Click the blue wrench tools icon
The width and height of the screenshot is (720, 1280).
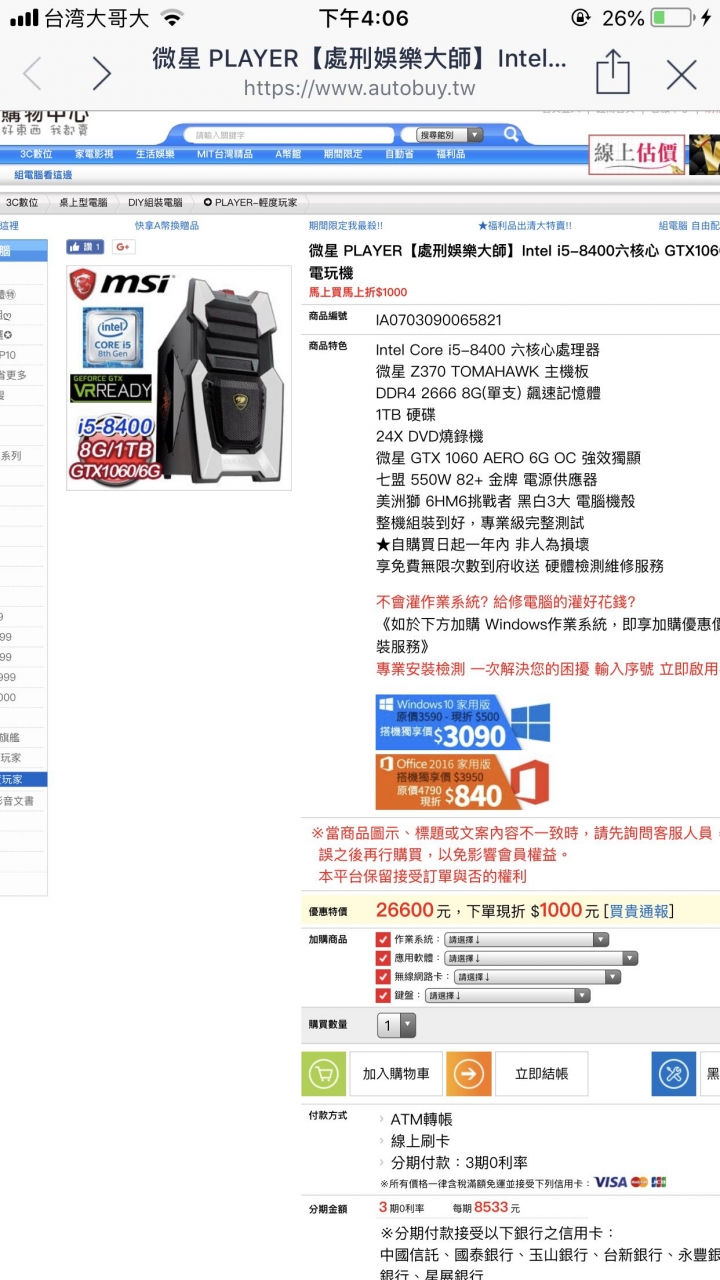pos(673,1074)
